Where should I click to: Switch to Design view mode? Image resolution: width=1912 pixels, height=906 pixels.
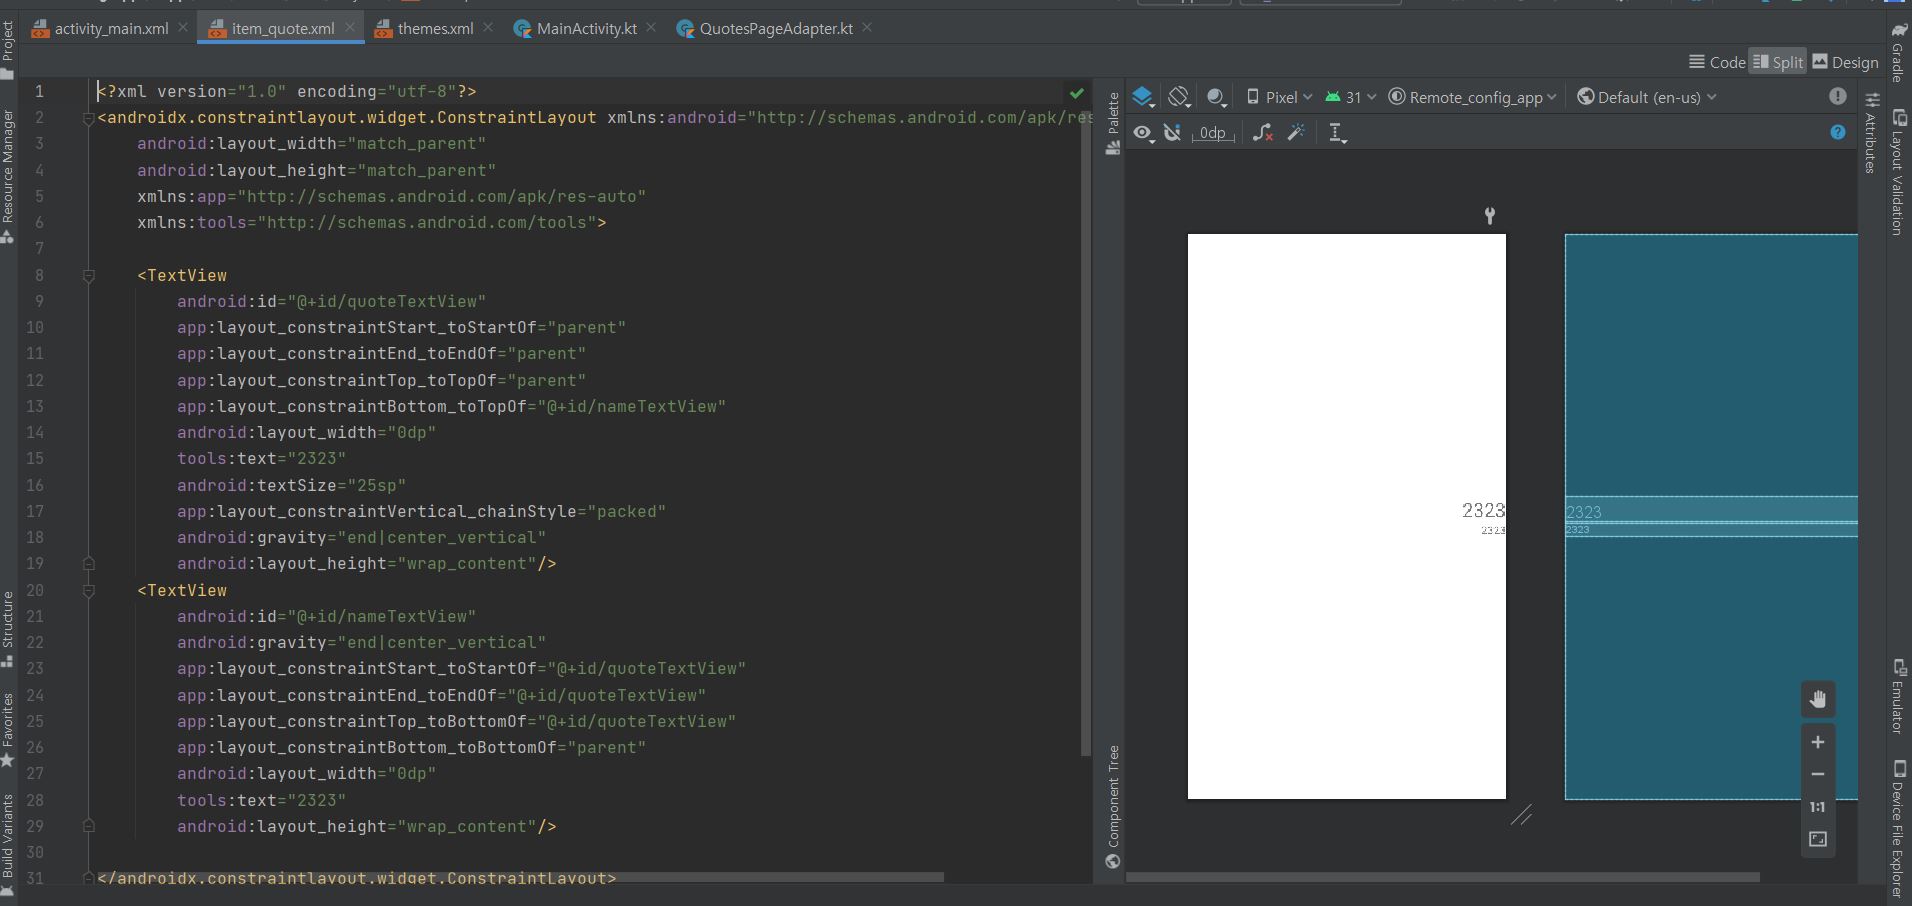click(1846, 62)
